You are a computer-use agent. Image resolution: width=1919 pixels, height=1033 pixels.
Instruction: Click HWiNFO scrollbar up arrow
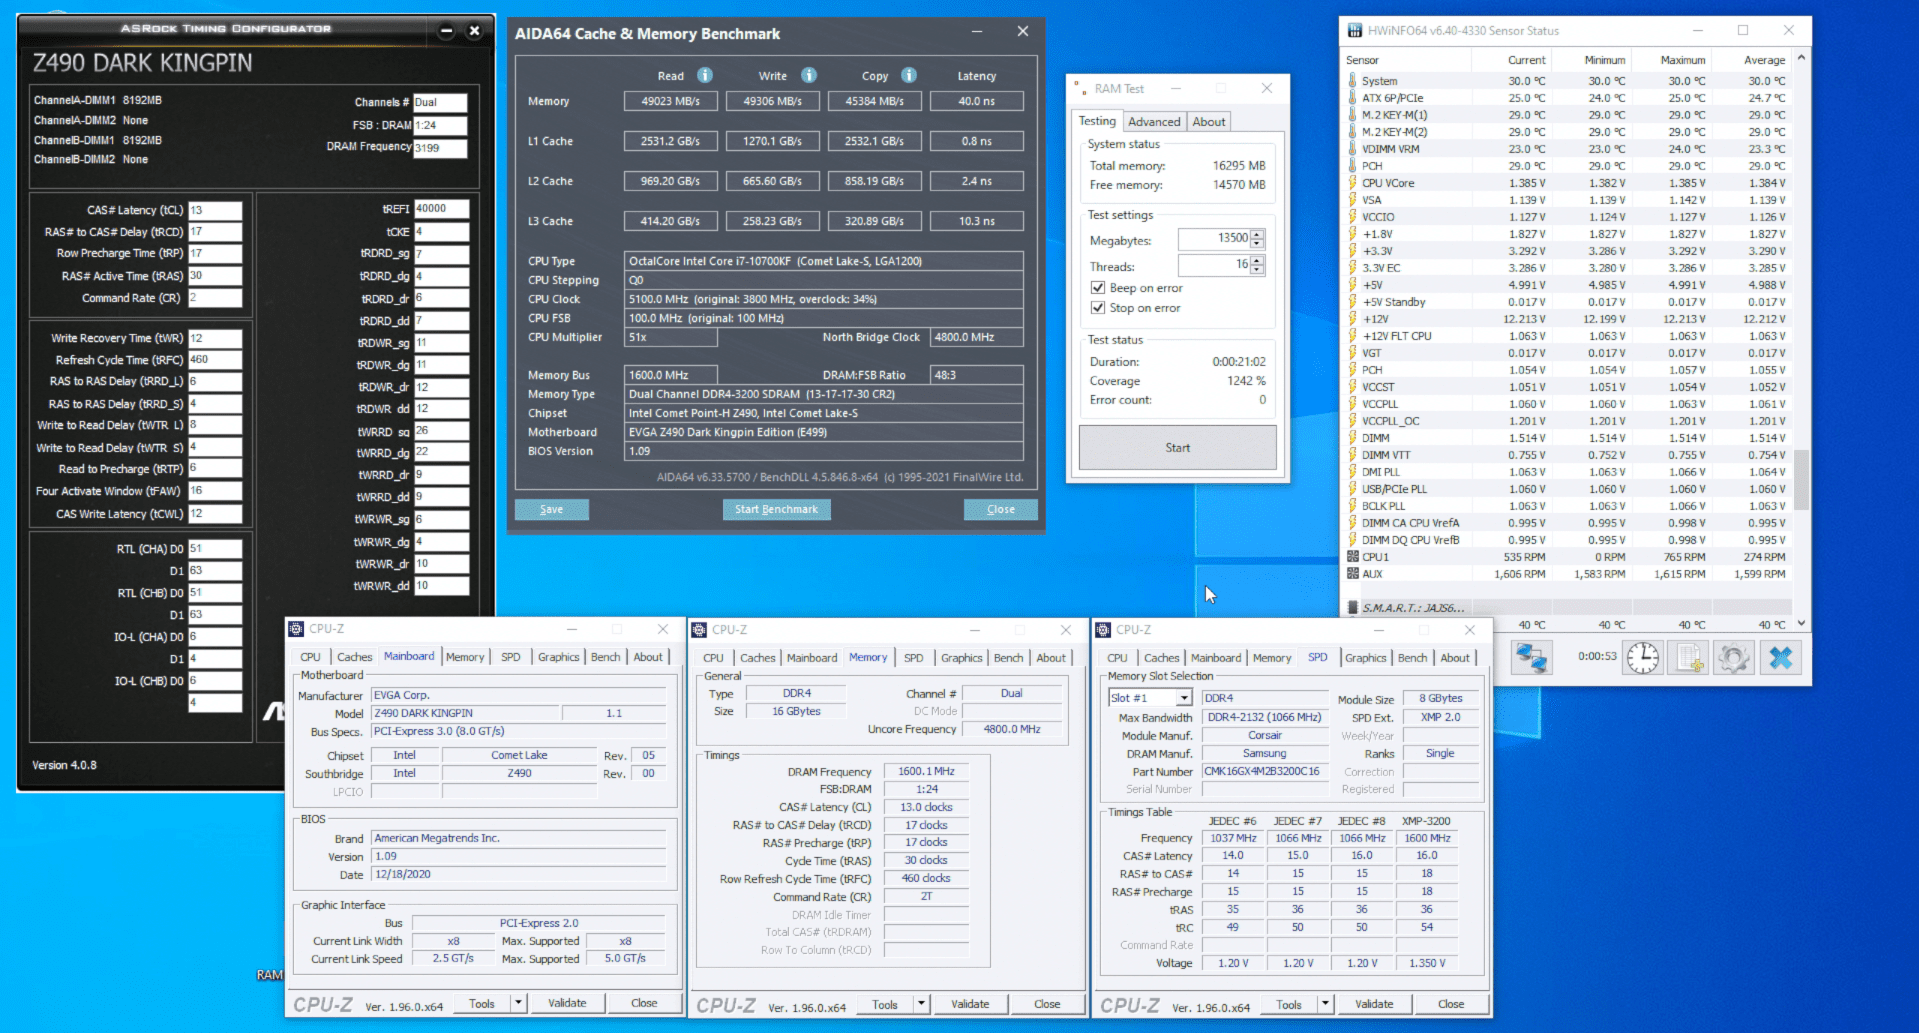coord(1802,57)
